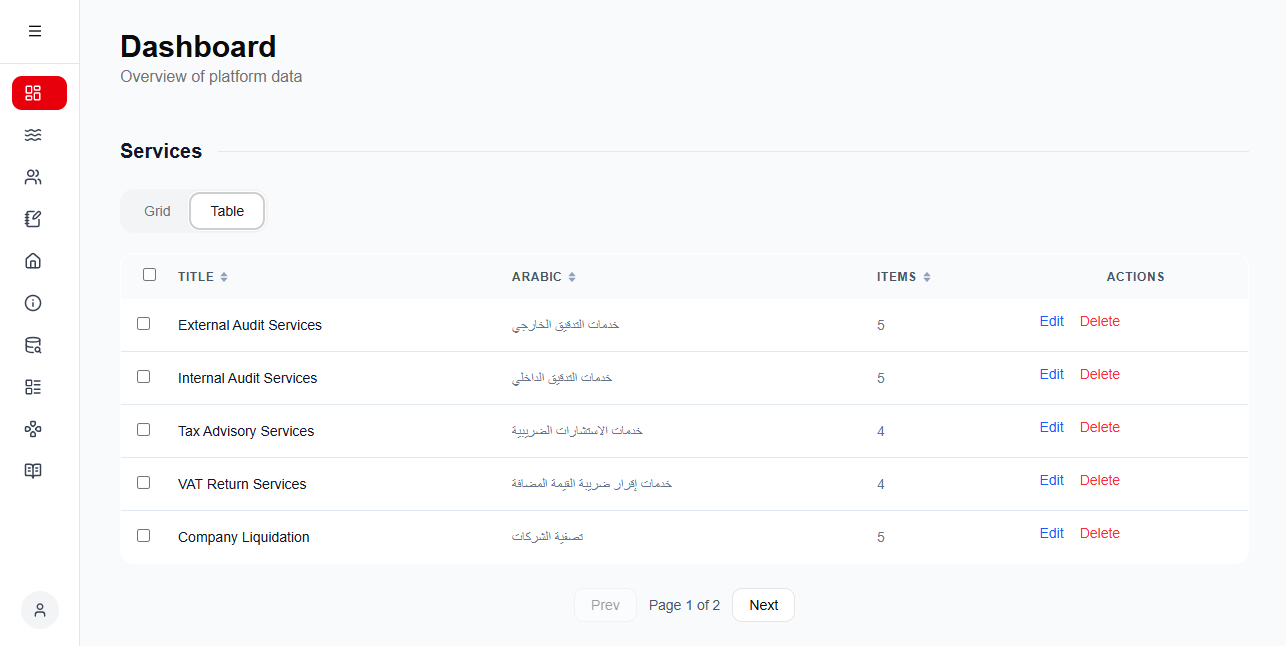The image size is (1286, 646).
Task: Click the Arabic name of Internal Audit Services
Action: pyautogui.click(x=562, y=378)
